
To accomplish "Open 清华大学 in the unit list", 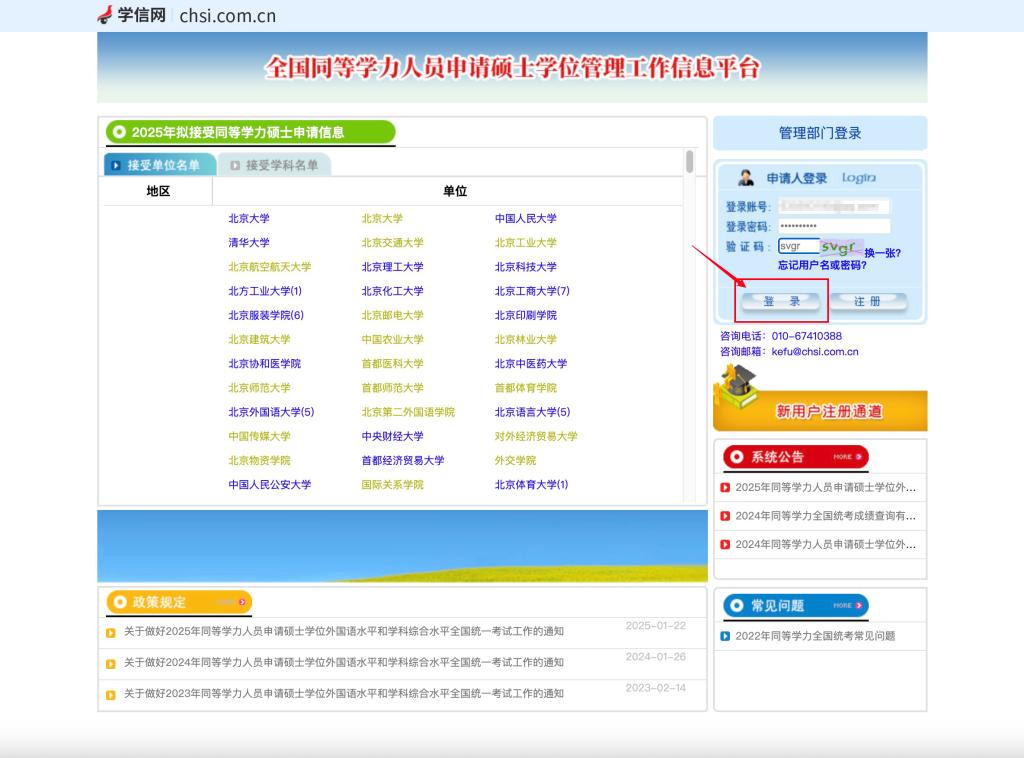I will click(249, 243).
